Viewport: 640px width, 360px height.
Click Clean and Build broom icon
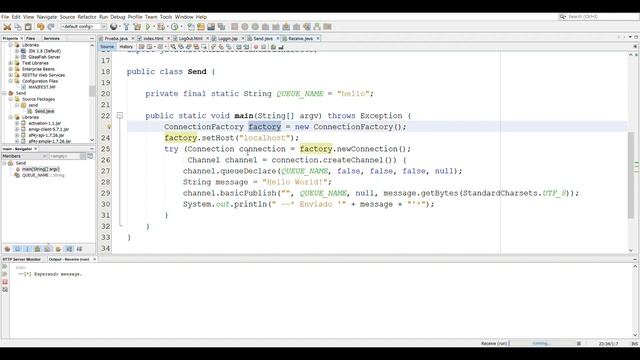pos(137,27)
